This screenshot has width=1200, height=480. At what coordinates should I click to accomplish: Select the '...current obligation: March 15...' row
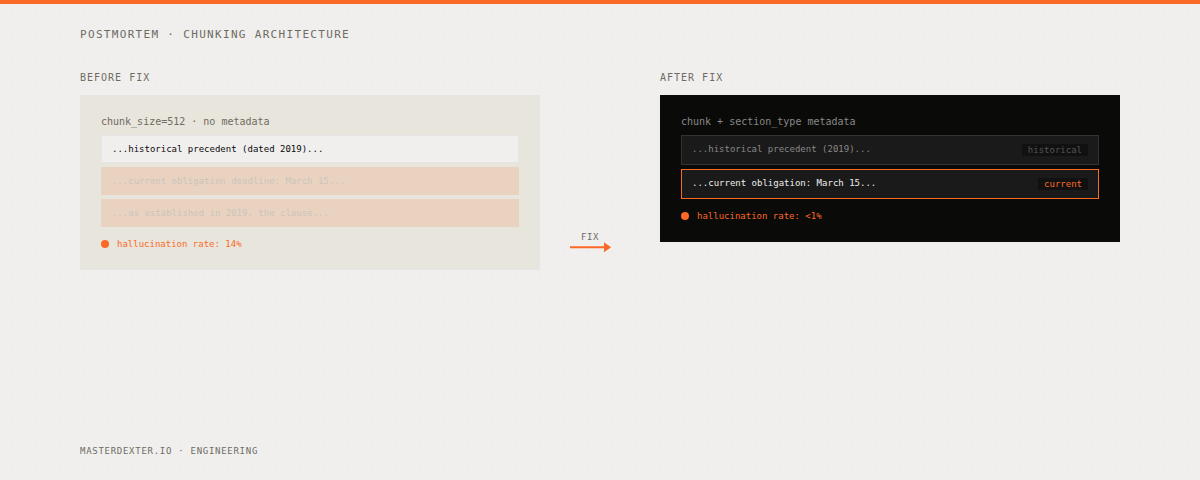pos(890,184)
